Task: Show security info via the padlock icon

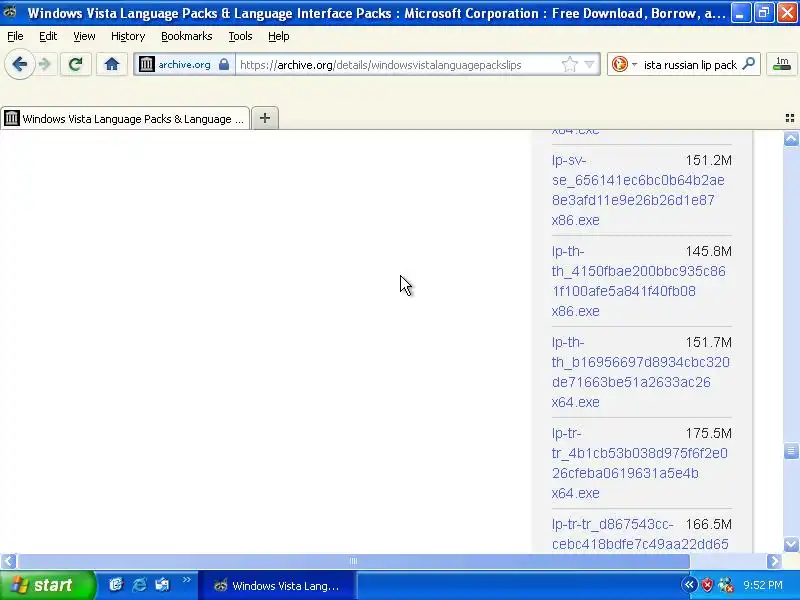Action: (x=223, y=64)
